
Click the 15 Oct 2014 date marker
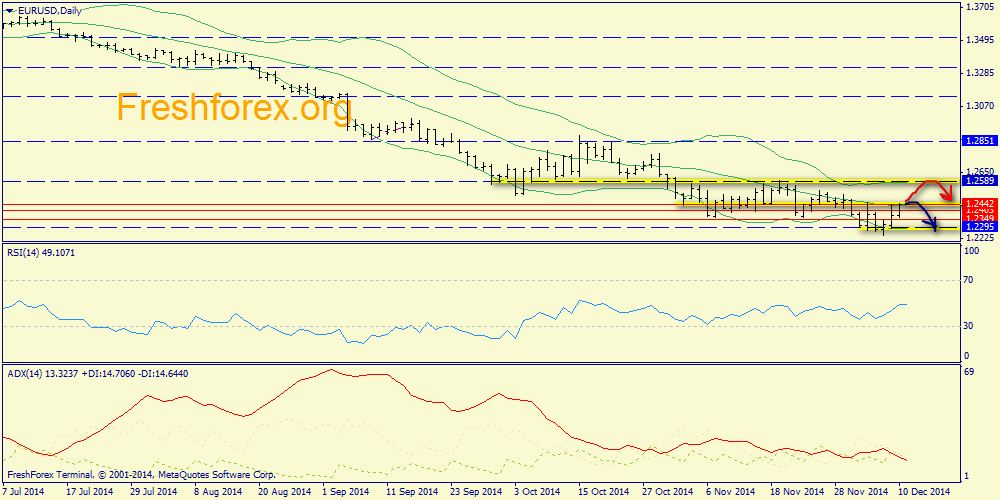[603, 492]
